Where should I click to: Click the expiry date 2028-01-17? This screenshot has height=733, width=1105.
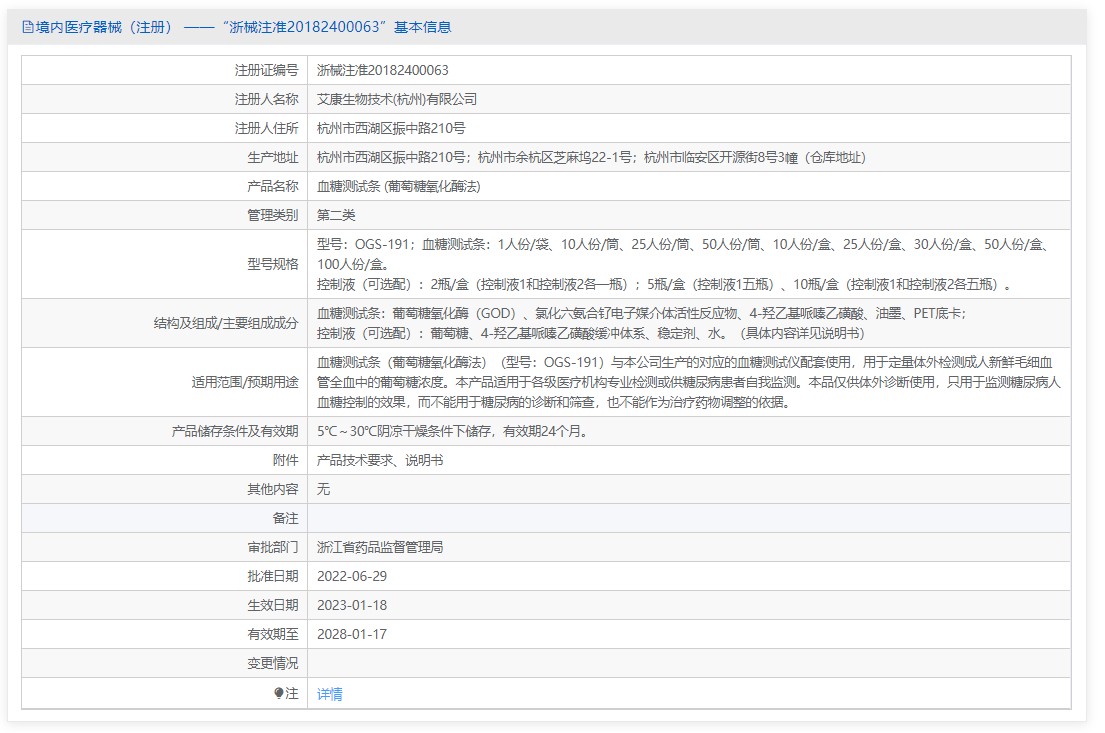[x=351, y=634]
